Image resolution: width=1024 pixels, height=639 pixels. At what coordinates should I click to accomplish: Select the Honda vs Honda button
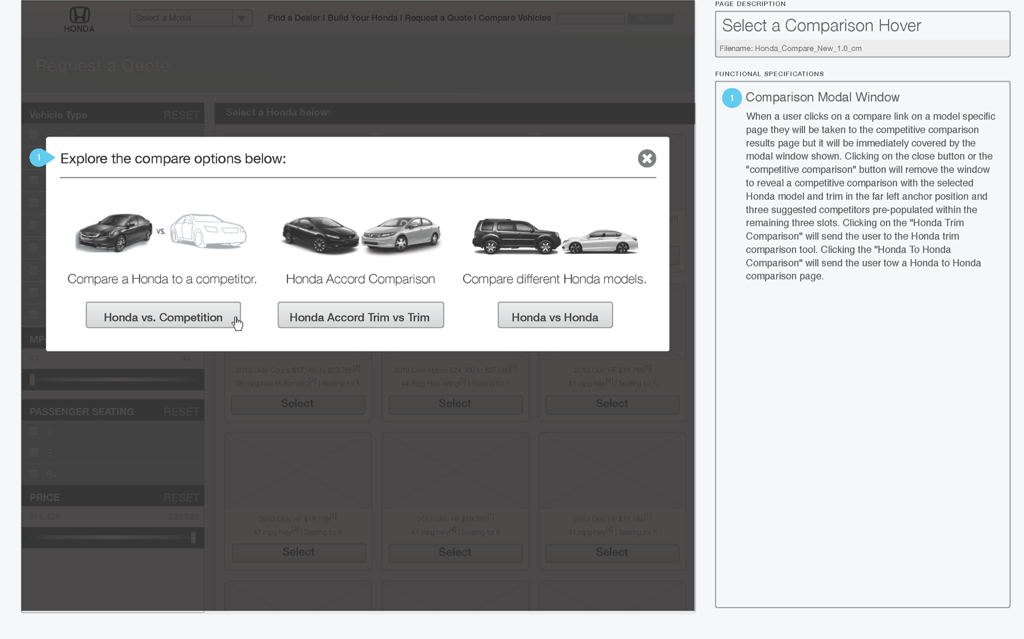click(555, 317)
